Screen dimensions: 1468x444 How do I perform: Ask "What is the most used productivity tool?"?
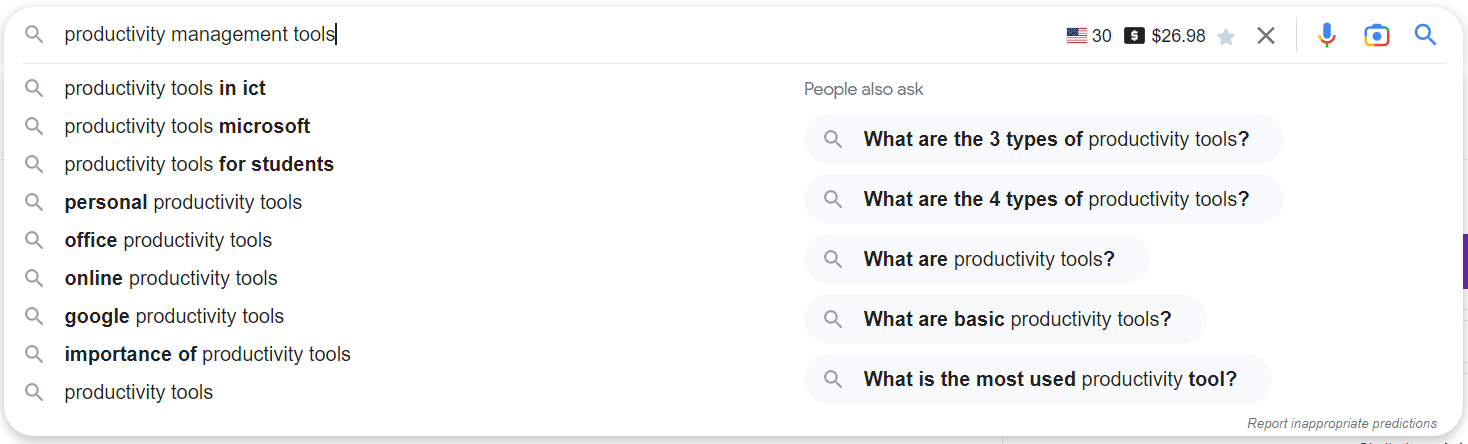click(x=1049, y=379)
